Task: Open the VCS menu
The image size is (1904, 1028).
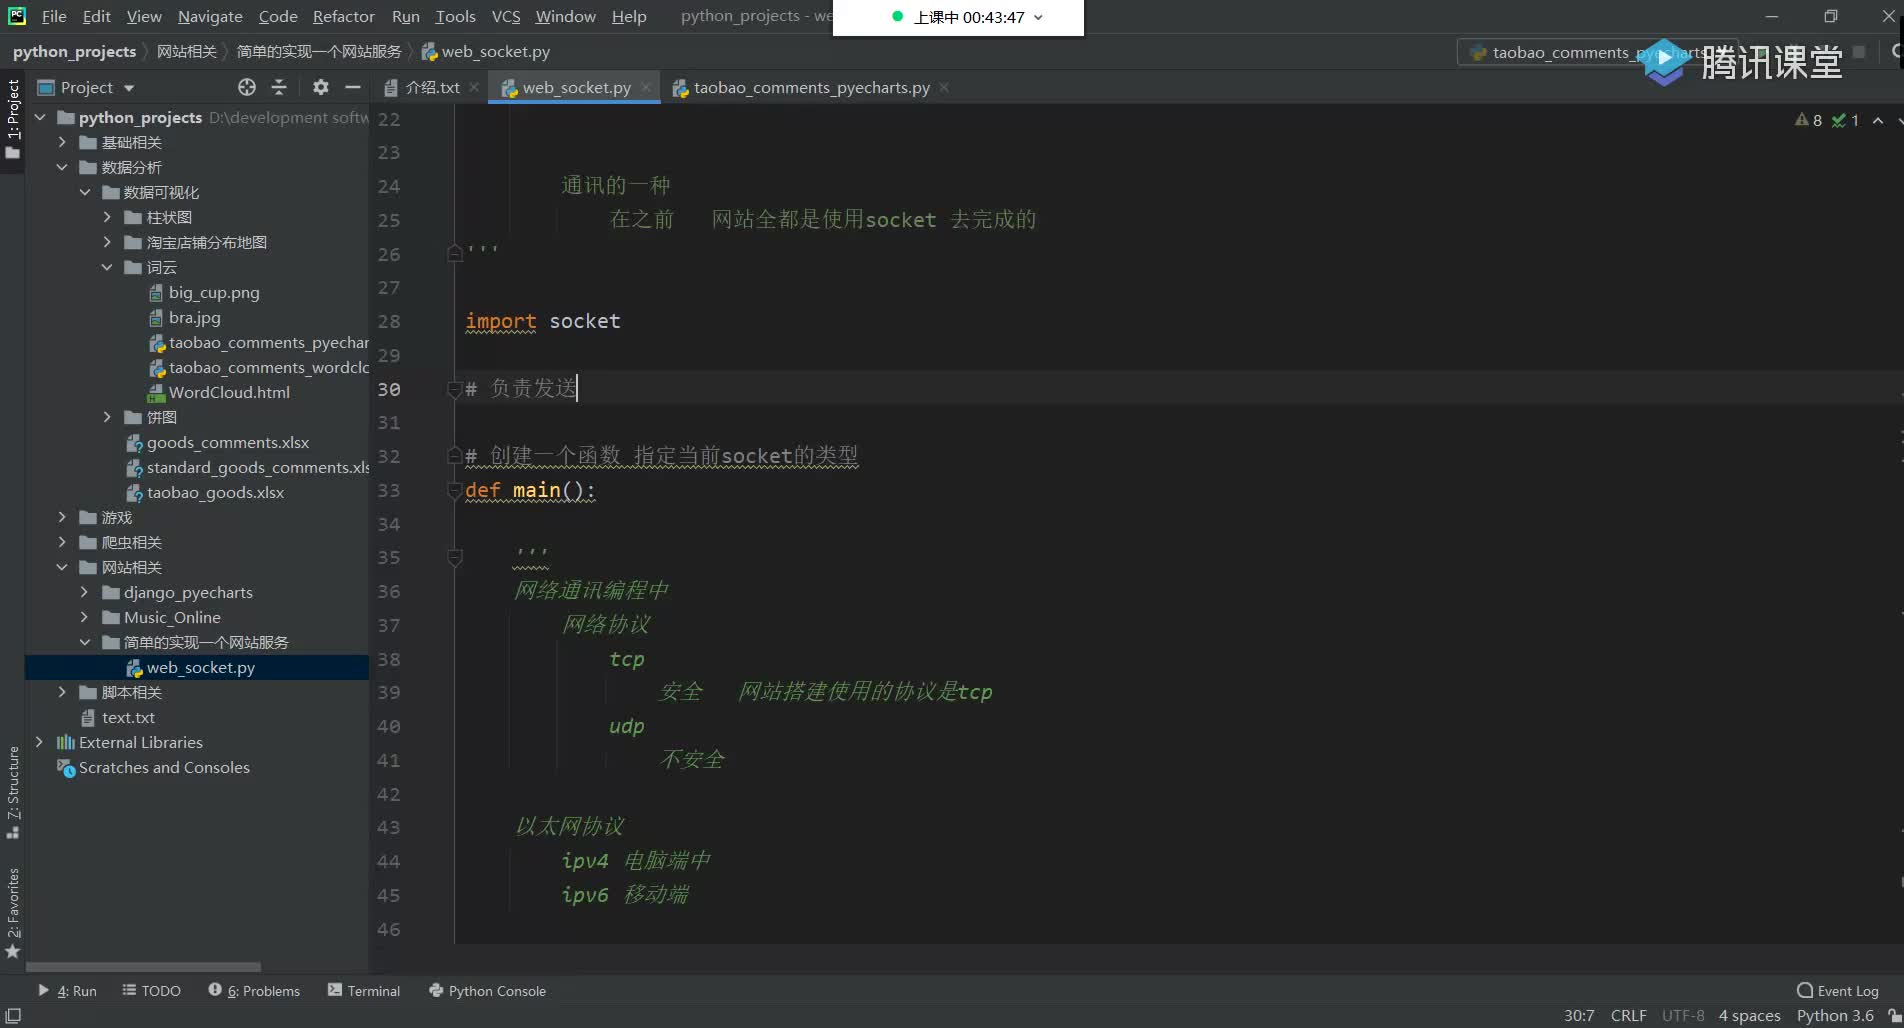Action: pyautogui.click(x=506, y=16)
